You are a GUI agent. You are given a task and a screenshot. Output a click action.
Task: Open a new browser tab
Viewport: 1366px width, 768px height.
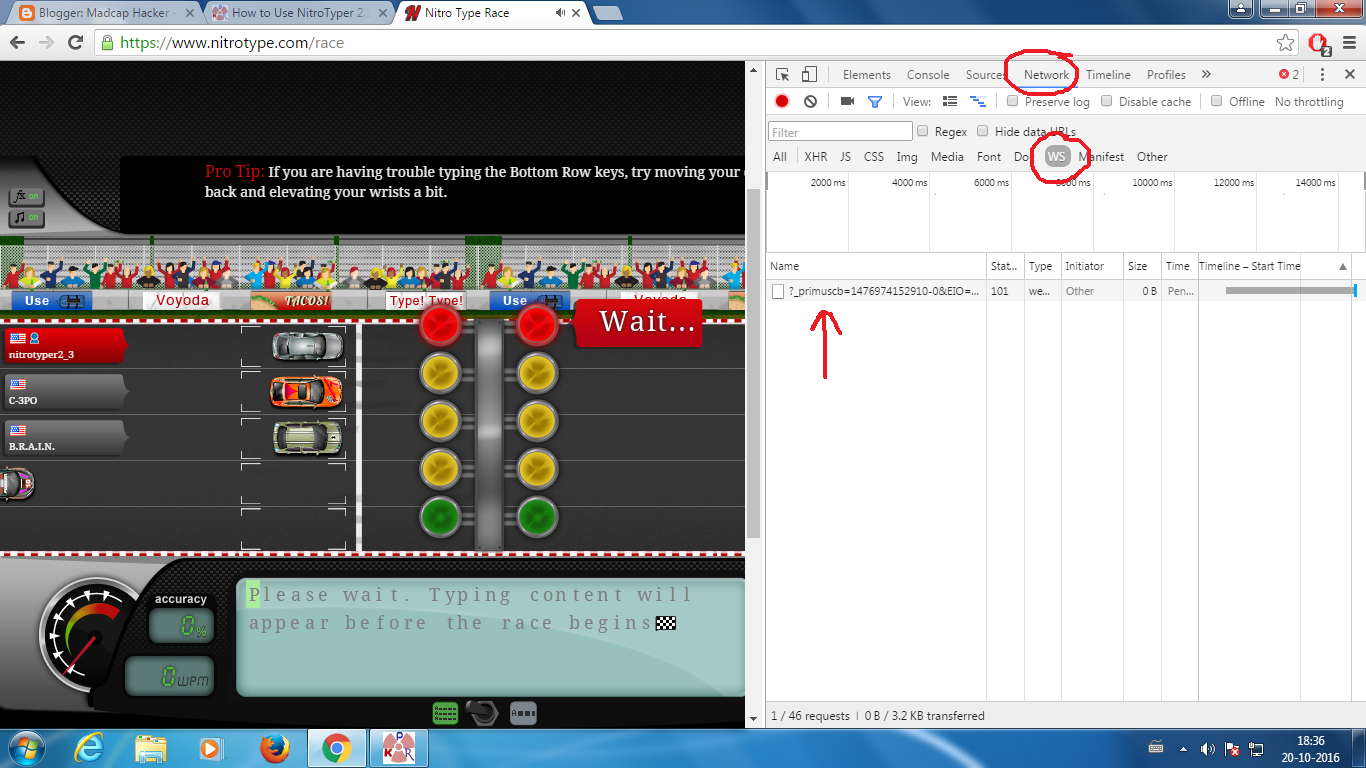(x=606, y=13)
